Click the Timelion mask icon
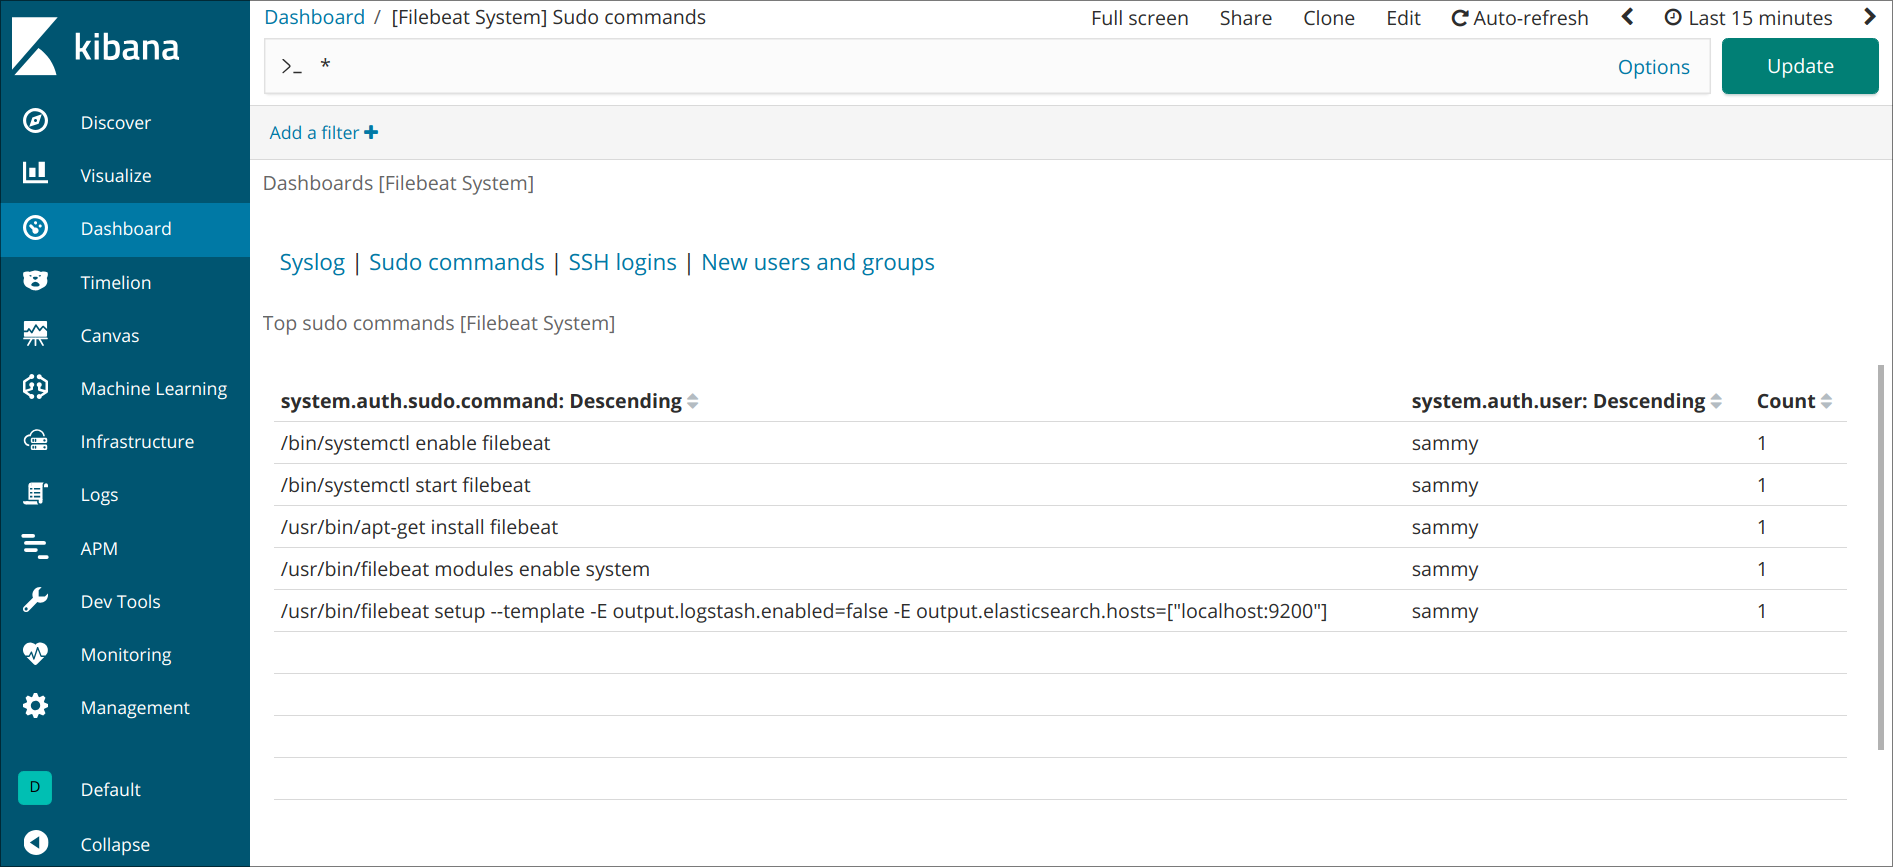The image size is (1893, 867). pos(35,281)
